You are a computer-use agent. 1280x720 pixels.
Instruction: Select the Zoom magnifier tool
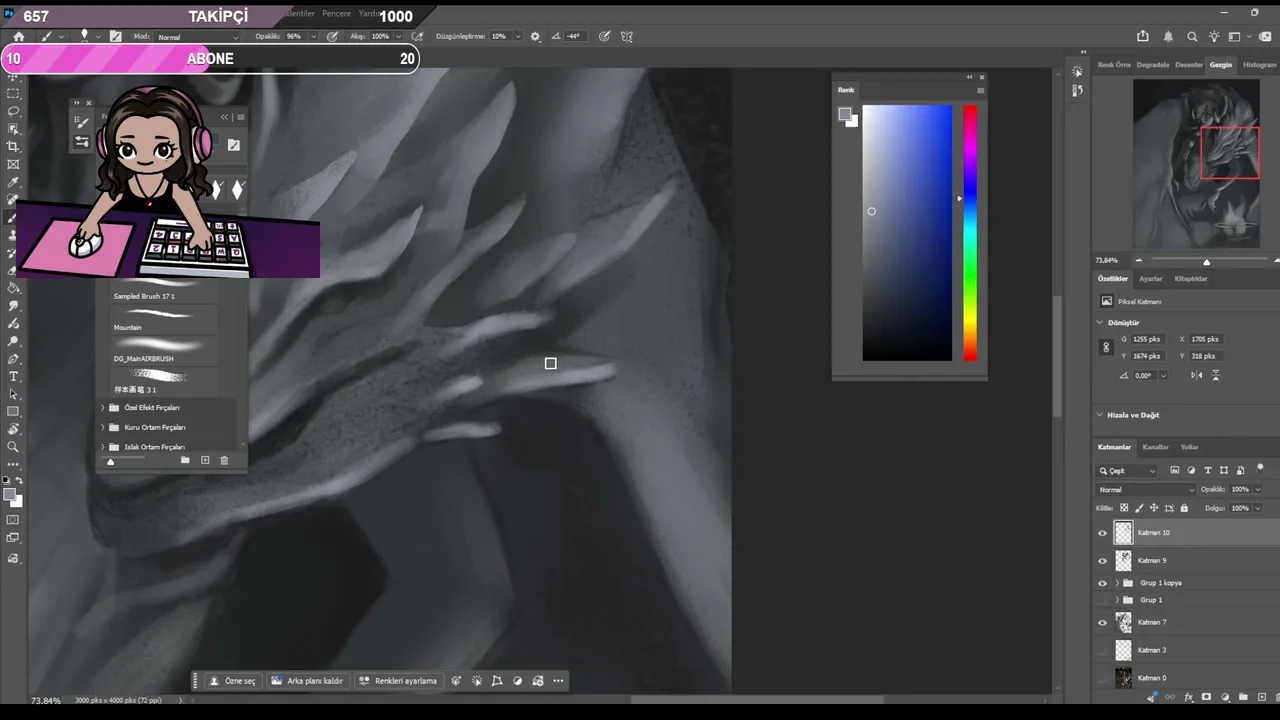[13, 447]
